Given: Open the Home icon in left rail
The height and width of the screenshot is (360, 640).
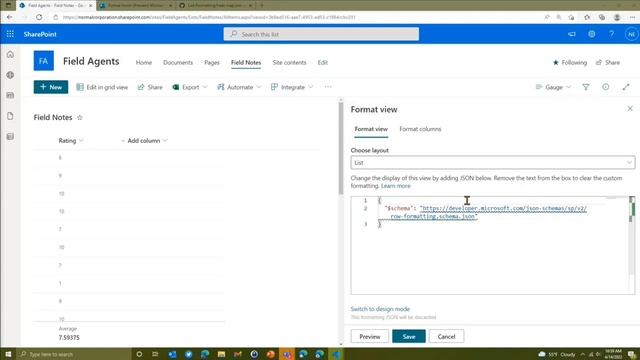Looking at the screenshot, I should coord(10,54).
